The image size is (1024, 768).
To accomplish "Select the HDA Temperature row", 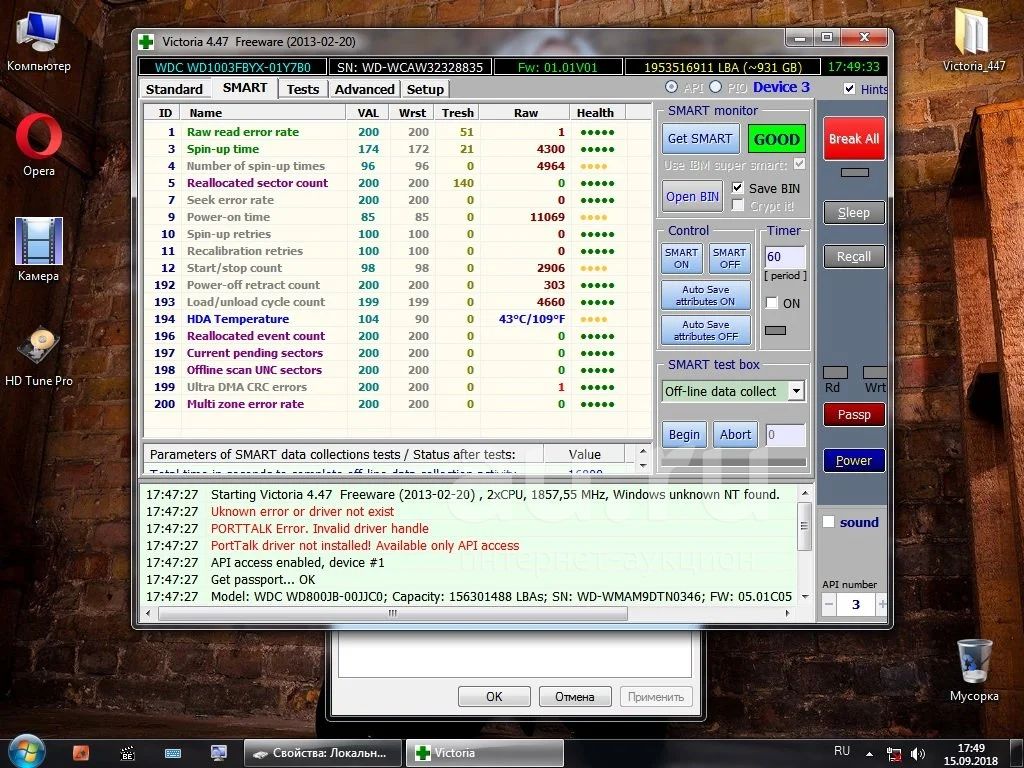I will click(397, 319).
